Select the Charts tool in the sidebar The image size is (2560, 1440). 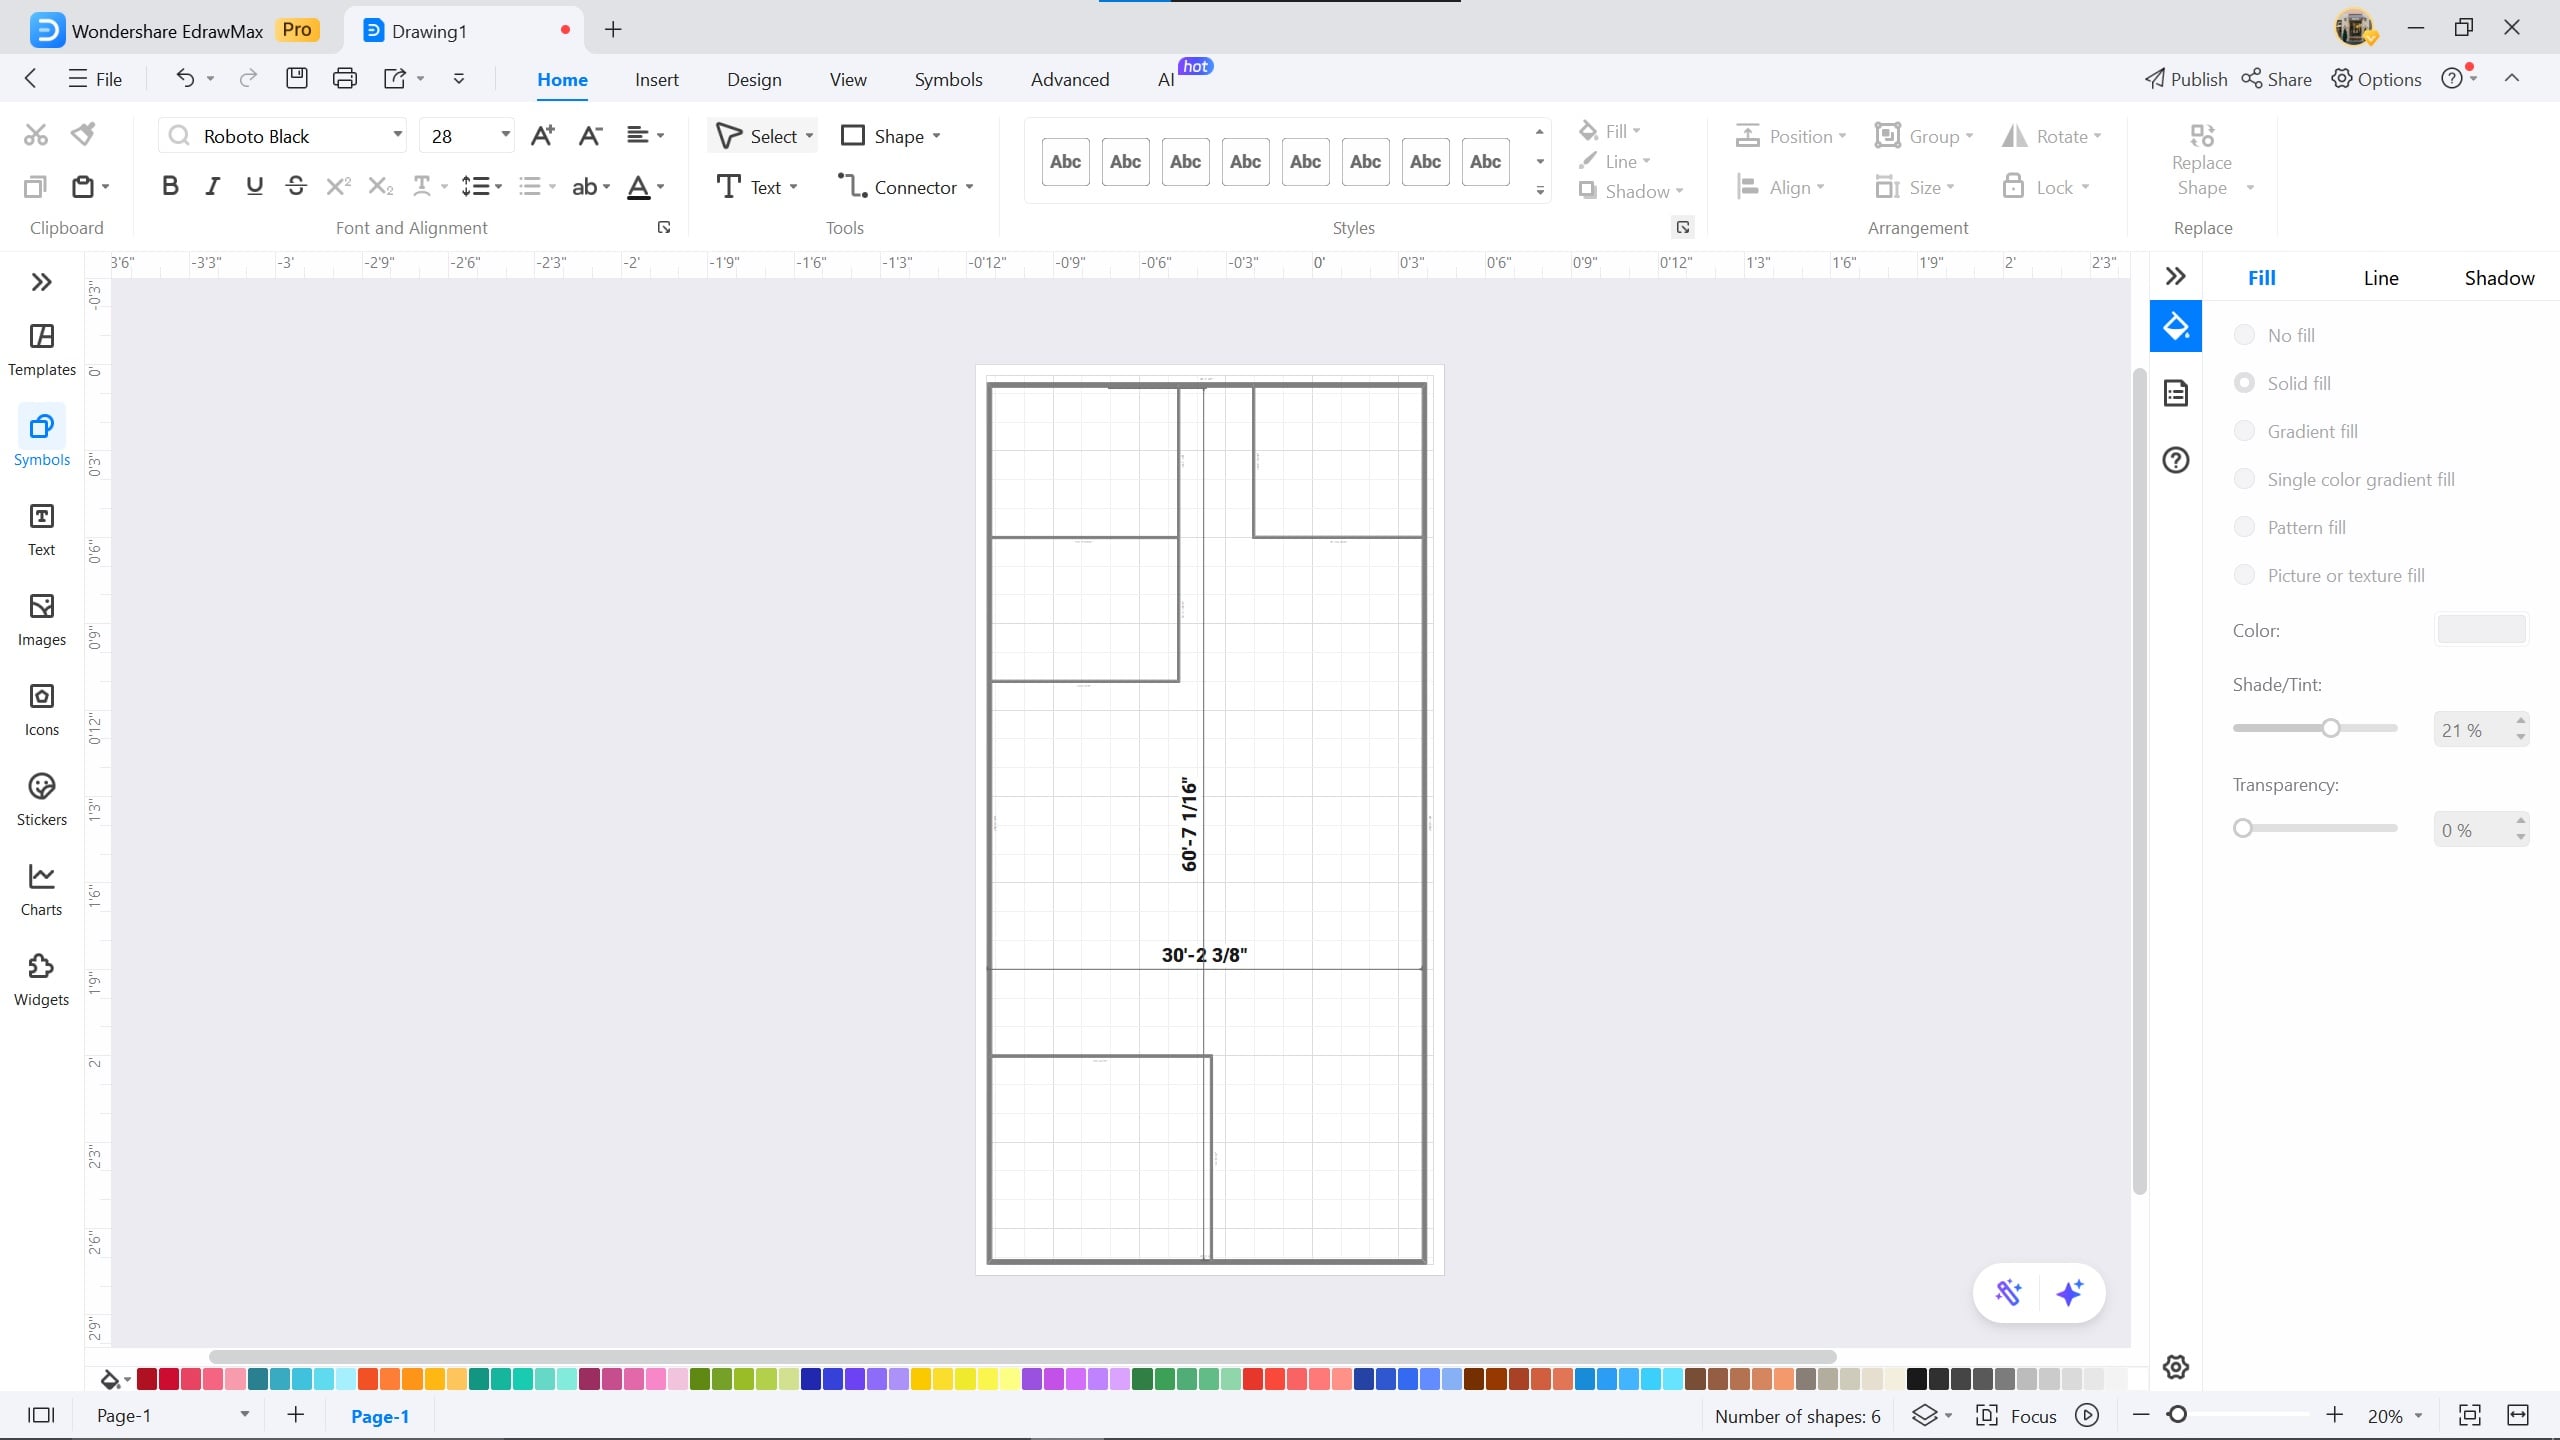40,886
